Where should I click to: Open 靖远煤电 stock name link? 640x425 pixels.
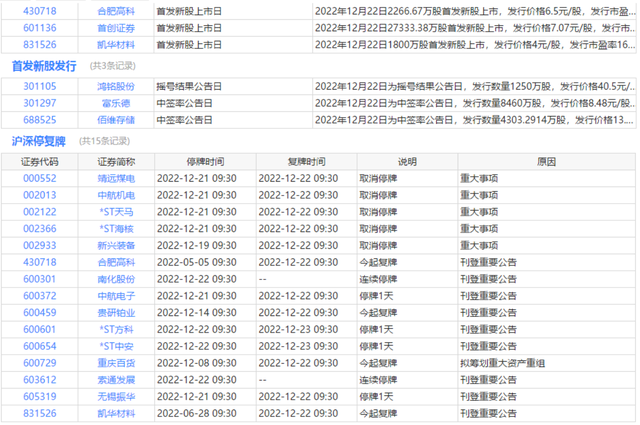(116, 178)
